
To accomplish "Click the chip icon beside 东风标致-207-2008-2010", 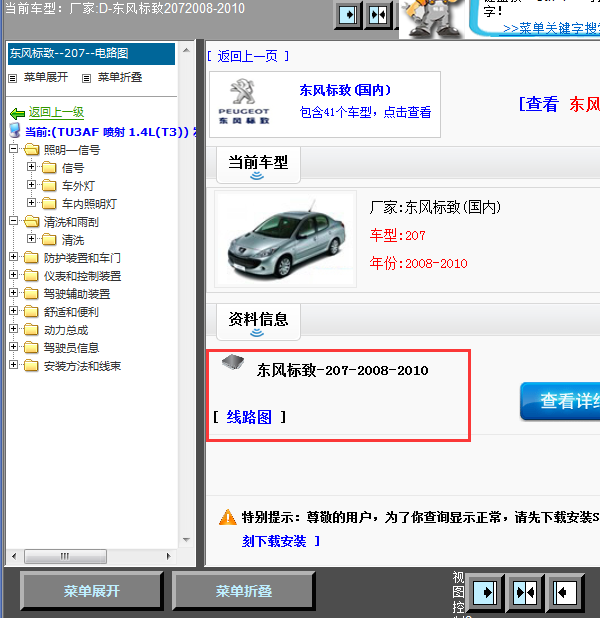I will (x=233, y=362).
